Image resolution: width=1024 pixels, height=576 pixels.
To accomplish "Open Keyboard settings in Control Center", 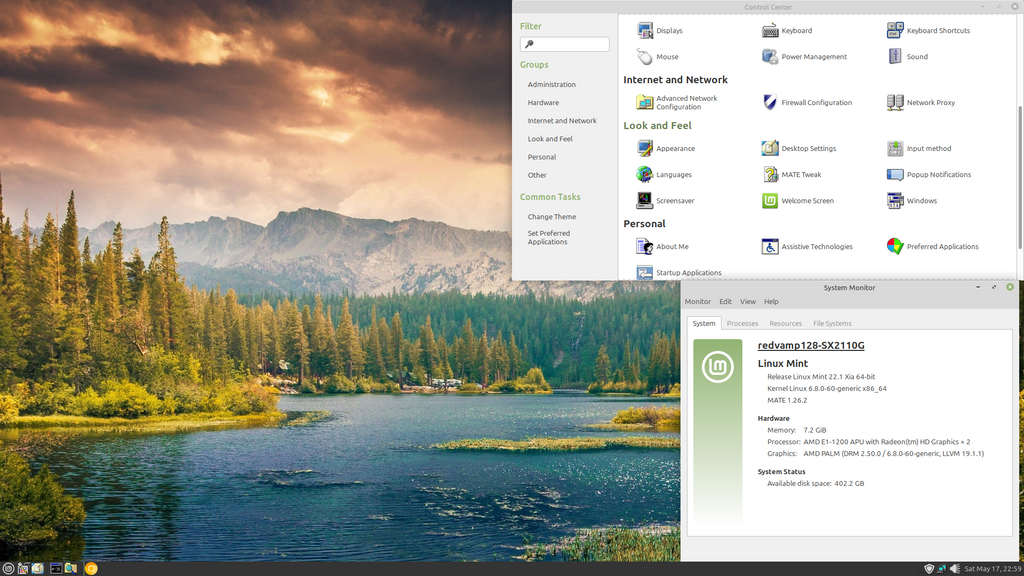I will tap(787, 31).
